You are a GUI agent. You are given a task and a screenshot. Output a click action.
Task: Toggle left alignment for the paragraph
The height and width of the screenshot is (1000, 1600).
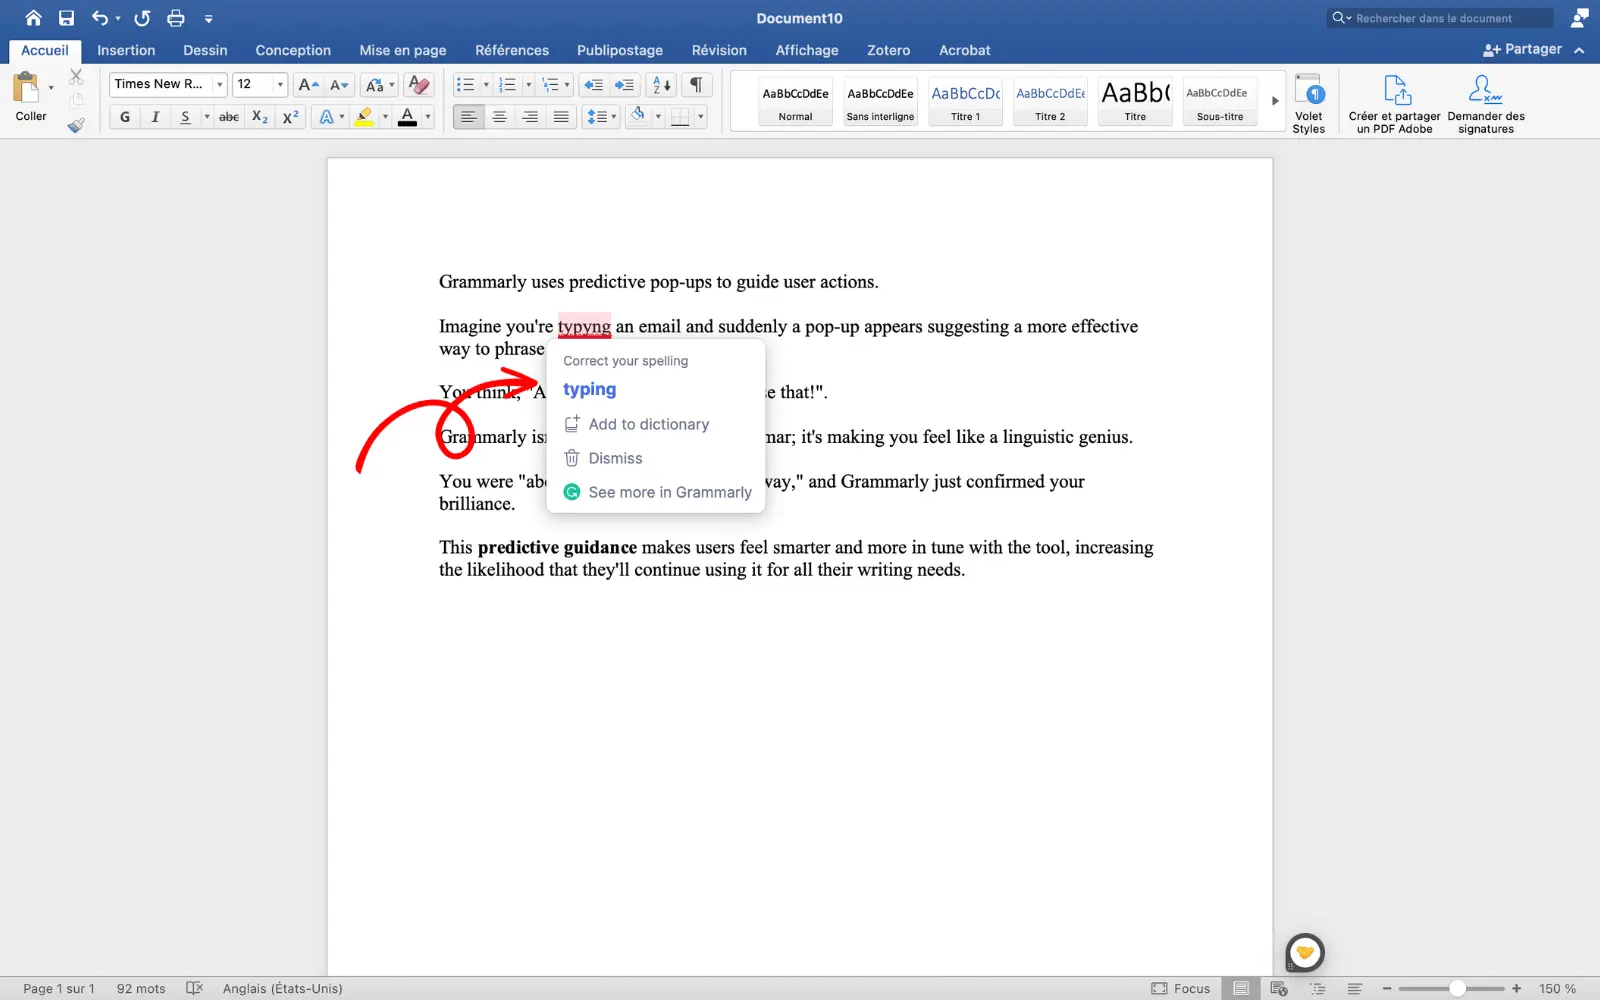(x=468, y=117)
